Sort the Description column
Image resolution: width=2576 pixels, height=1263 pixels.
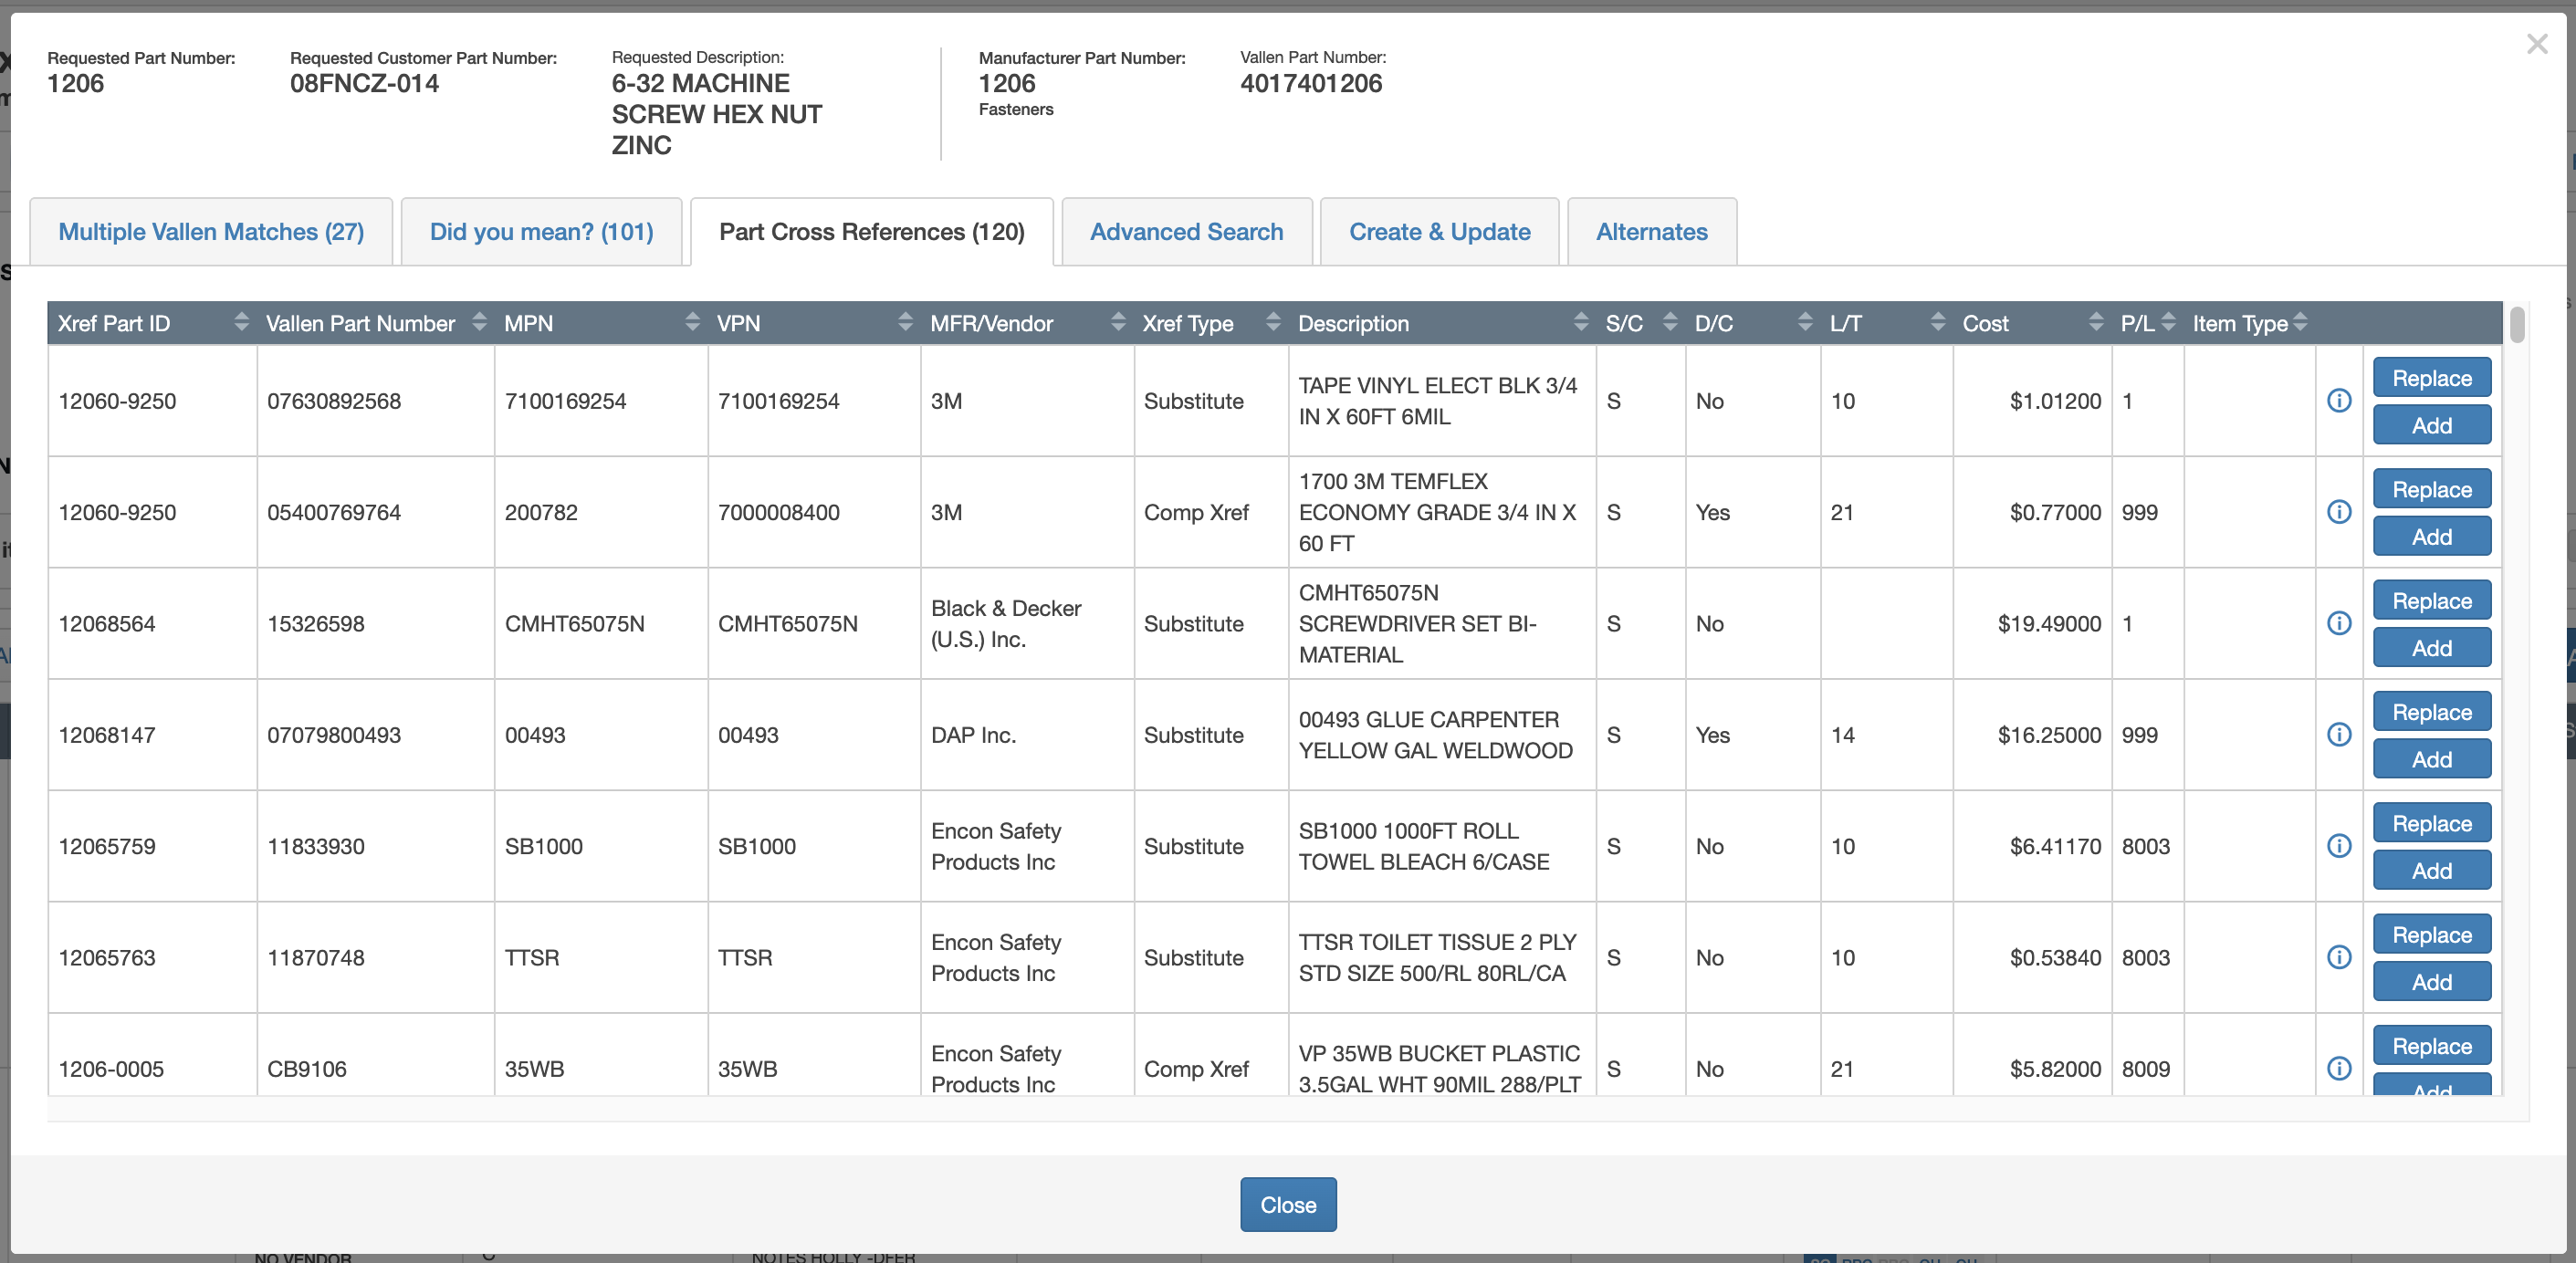(x=1580, y=322)
